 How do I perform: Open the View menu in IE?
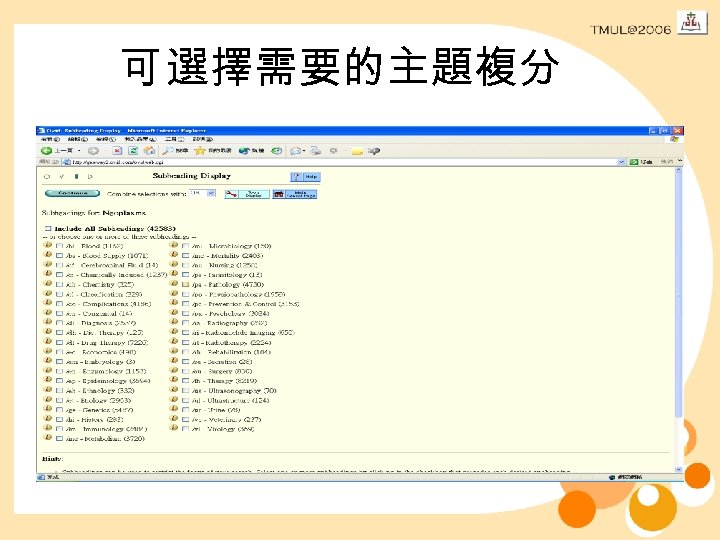pos(106,139)
